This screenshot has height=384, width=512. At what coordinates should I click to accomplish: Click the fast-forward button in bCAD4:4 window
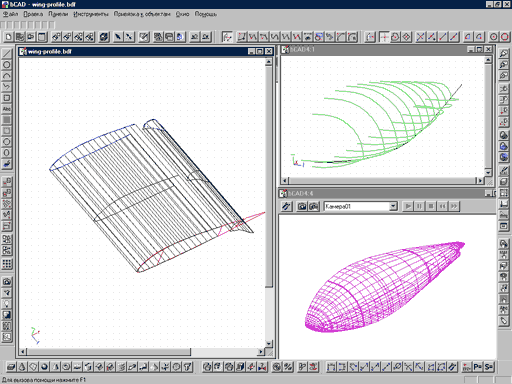(454, 206)
